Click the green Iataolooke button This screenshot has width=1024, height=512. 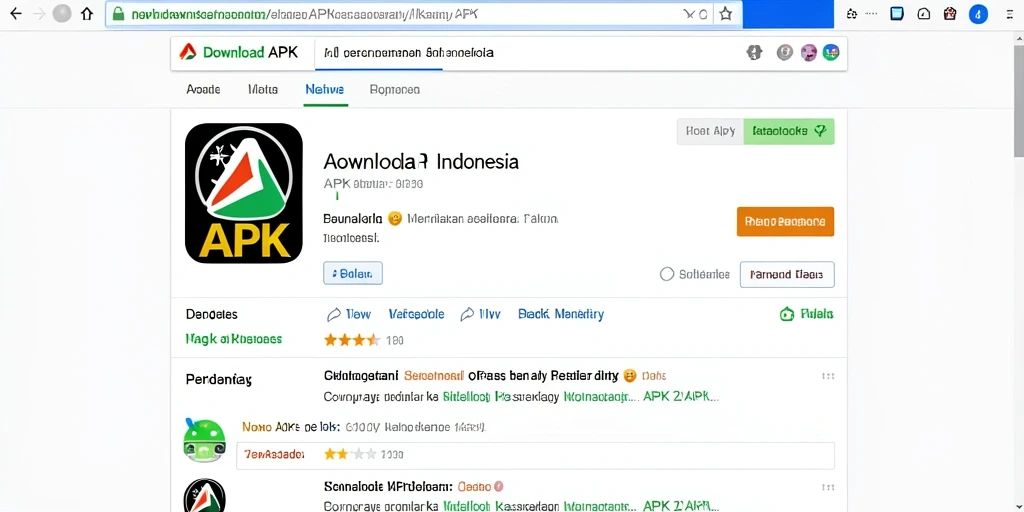(x=789, y=131)
